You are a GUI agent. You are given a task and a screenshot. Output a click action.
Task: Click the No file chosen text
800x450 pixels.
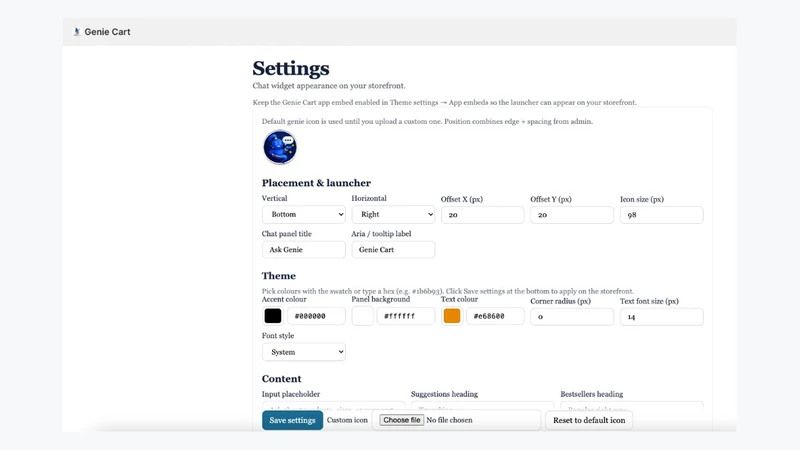(x=449, y=420)
